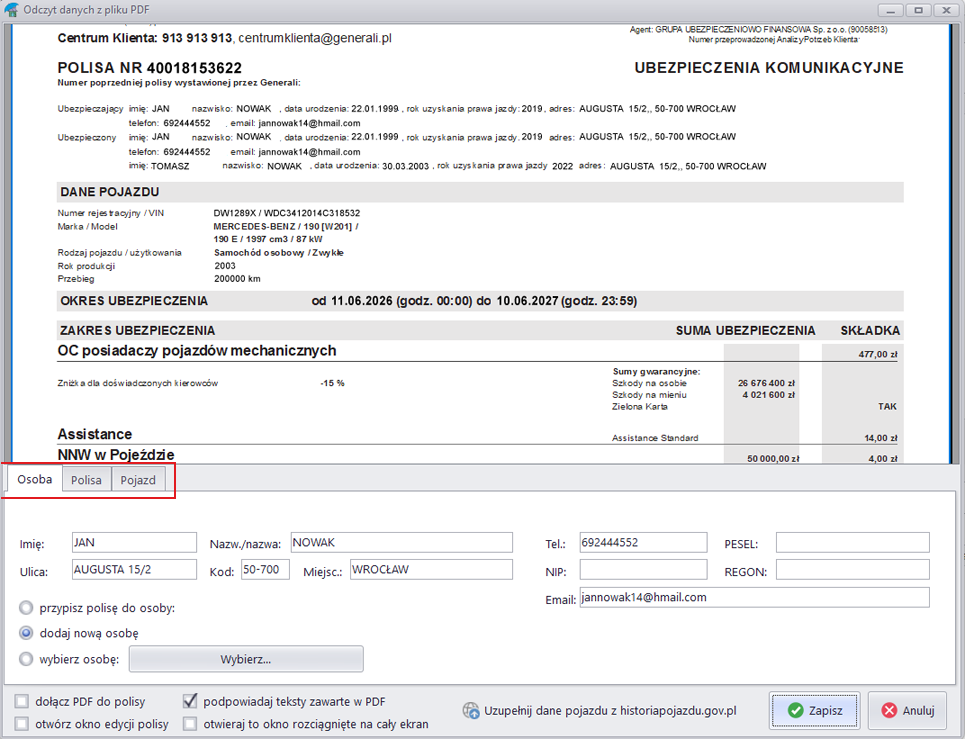Click the 'DANE POJAZDU' section header
The width and height of the screenshot is (965, 739).
pyautogui.click(x=110, y=192)
